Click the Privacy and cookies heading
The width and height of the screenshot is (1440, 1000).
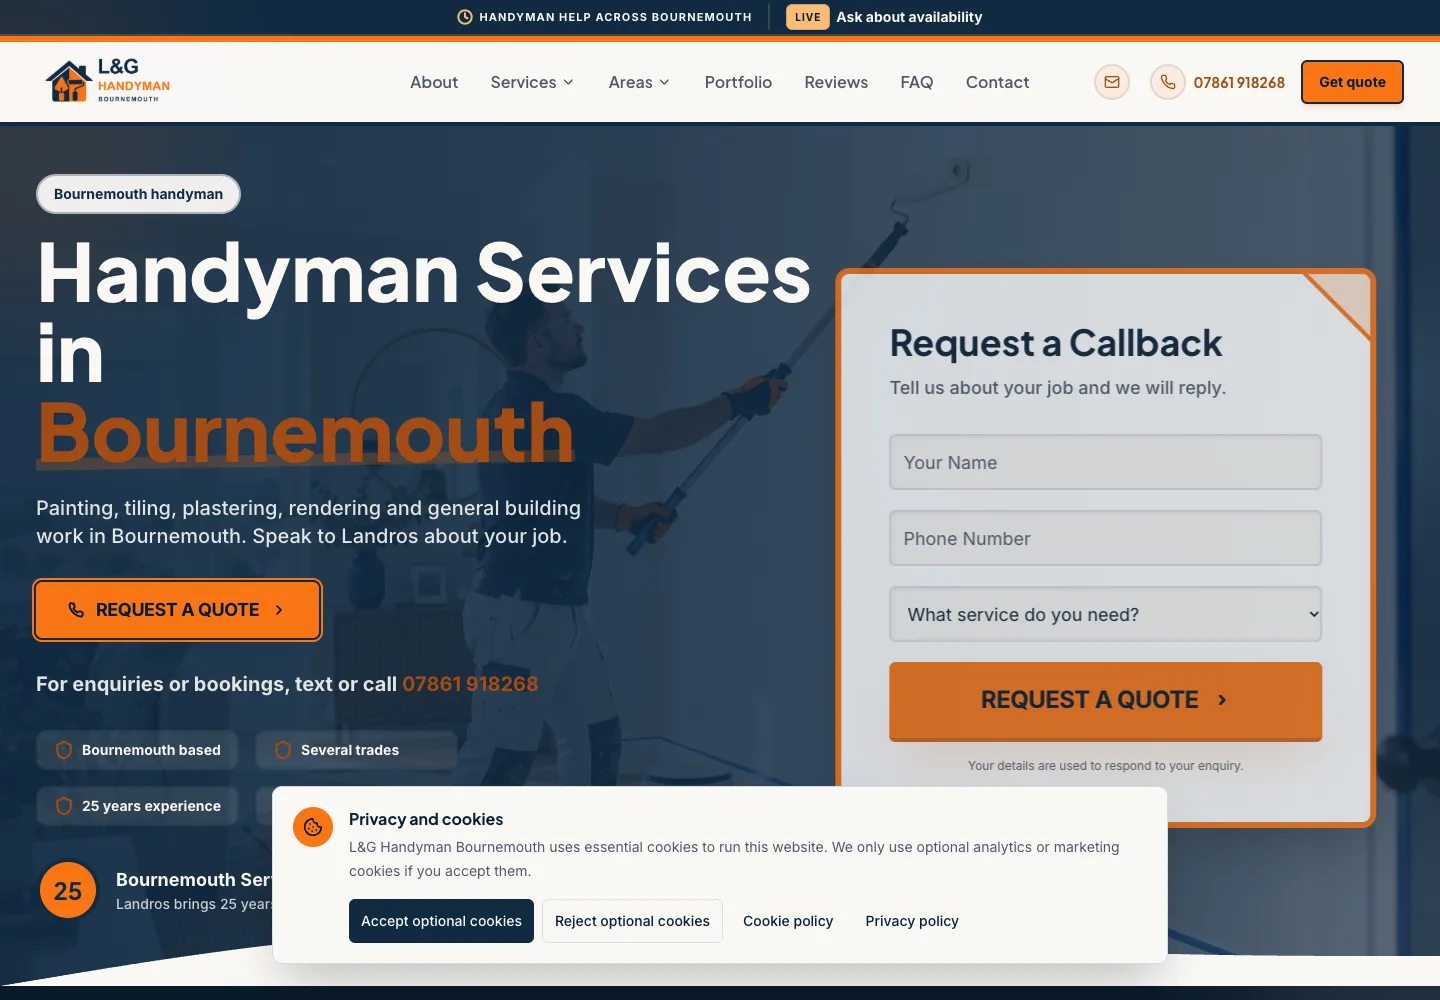tap(426, 819)
